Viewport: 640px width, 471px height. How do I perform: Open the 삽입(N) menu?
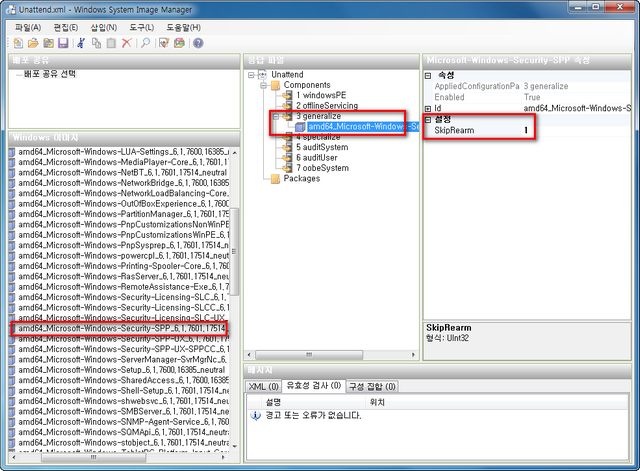tap(104, 27)
